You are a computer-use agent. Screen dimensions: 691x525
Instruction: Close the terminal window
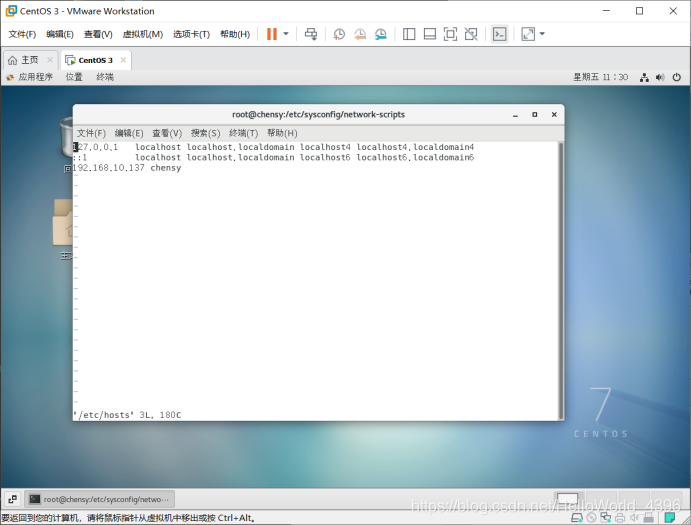554,115
